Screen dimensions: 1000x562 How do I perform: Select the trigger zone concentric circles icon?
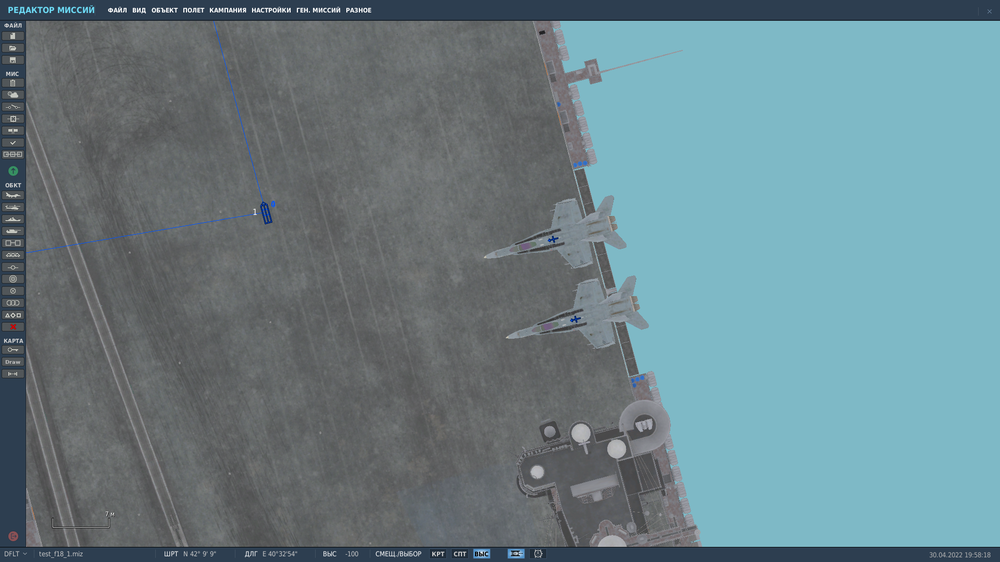pos(13,279)
